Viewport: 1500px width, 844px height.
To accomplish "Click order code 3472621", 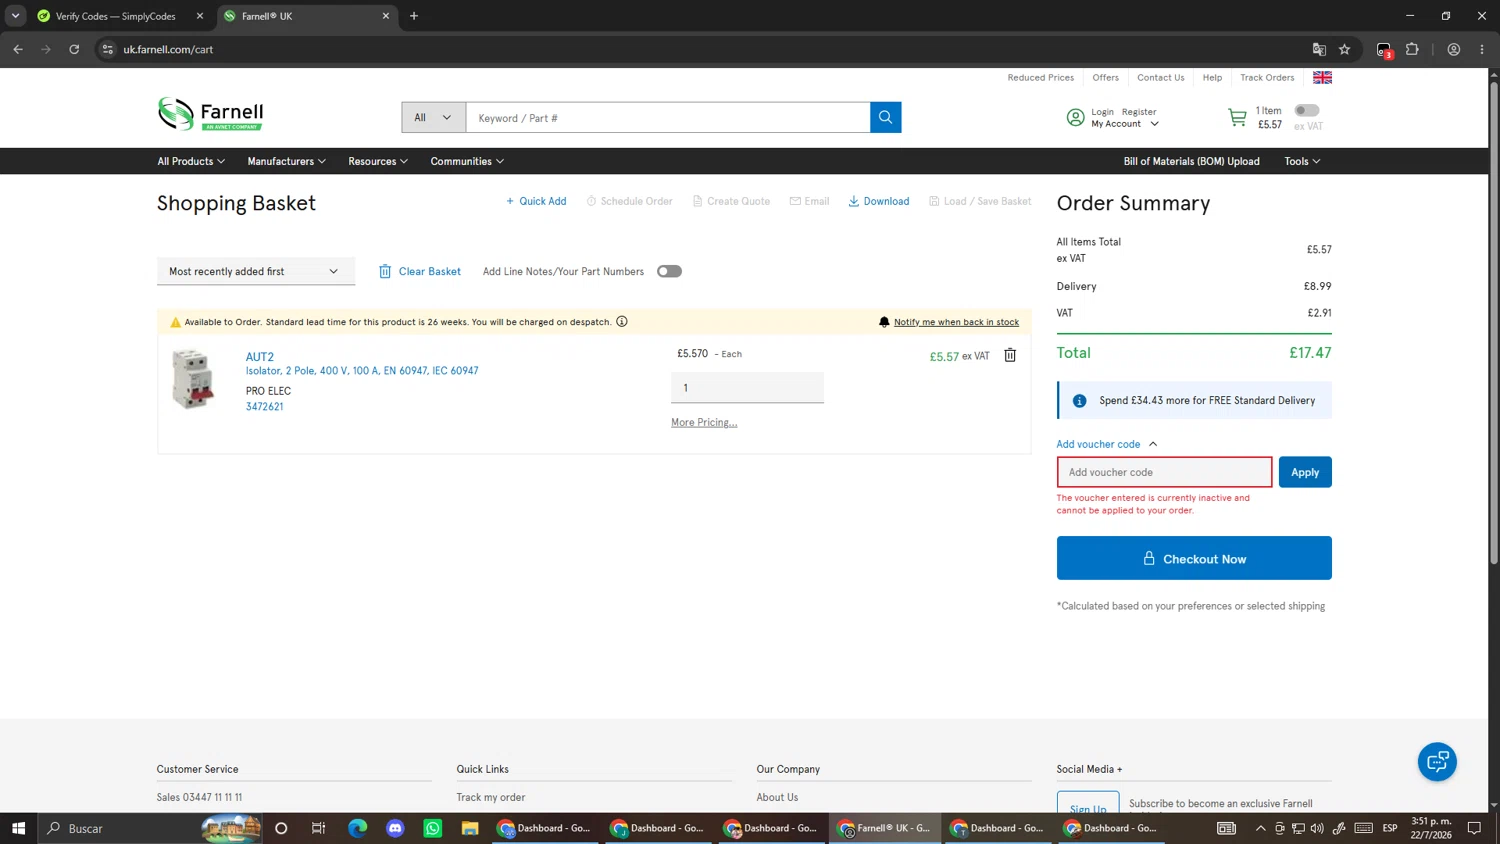I will 264,406.
